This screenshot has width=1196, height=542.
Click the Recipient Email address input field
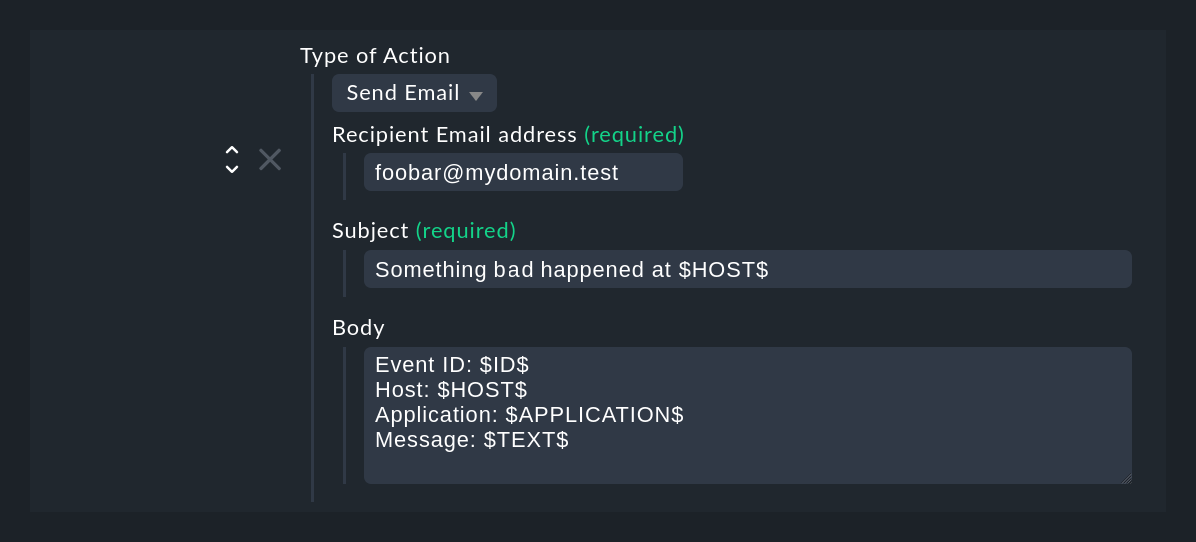[523, 172]
